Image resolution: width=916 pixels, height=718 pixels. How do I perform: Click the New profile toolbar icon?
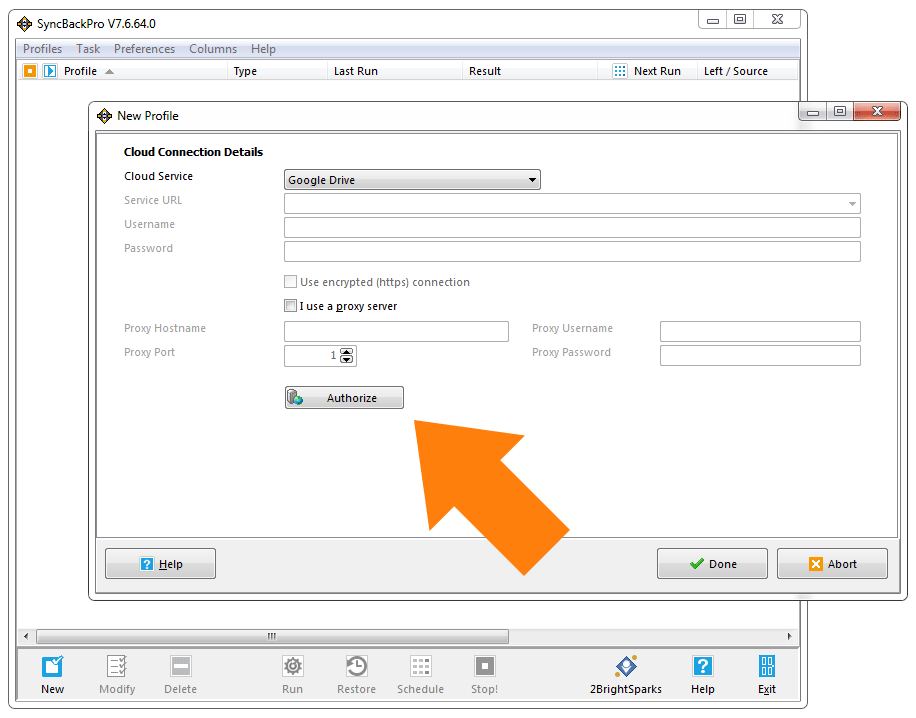(53, 667)
